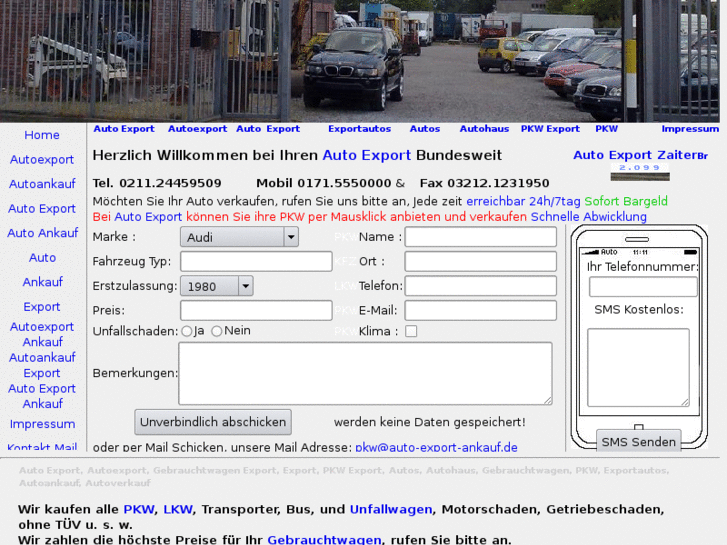Open Autos in the top menu
The width and height of the screenshot is (727, 545).
tap(425, 129)
